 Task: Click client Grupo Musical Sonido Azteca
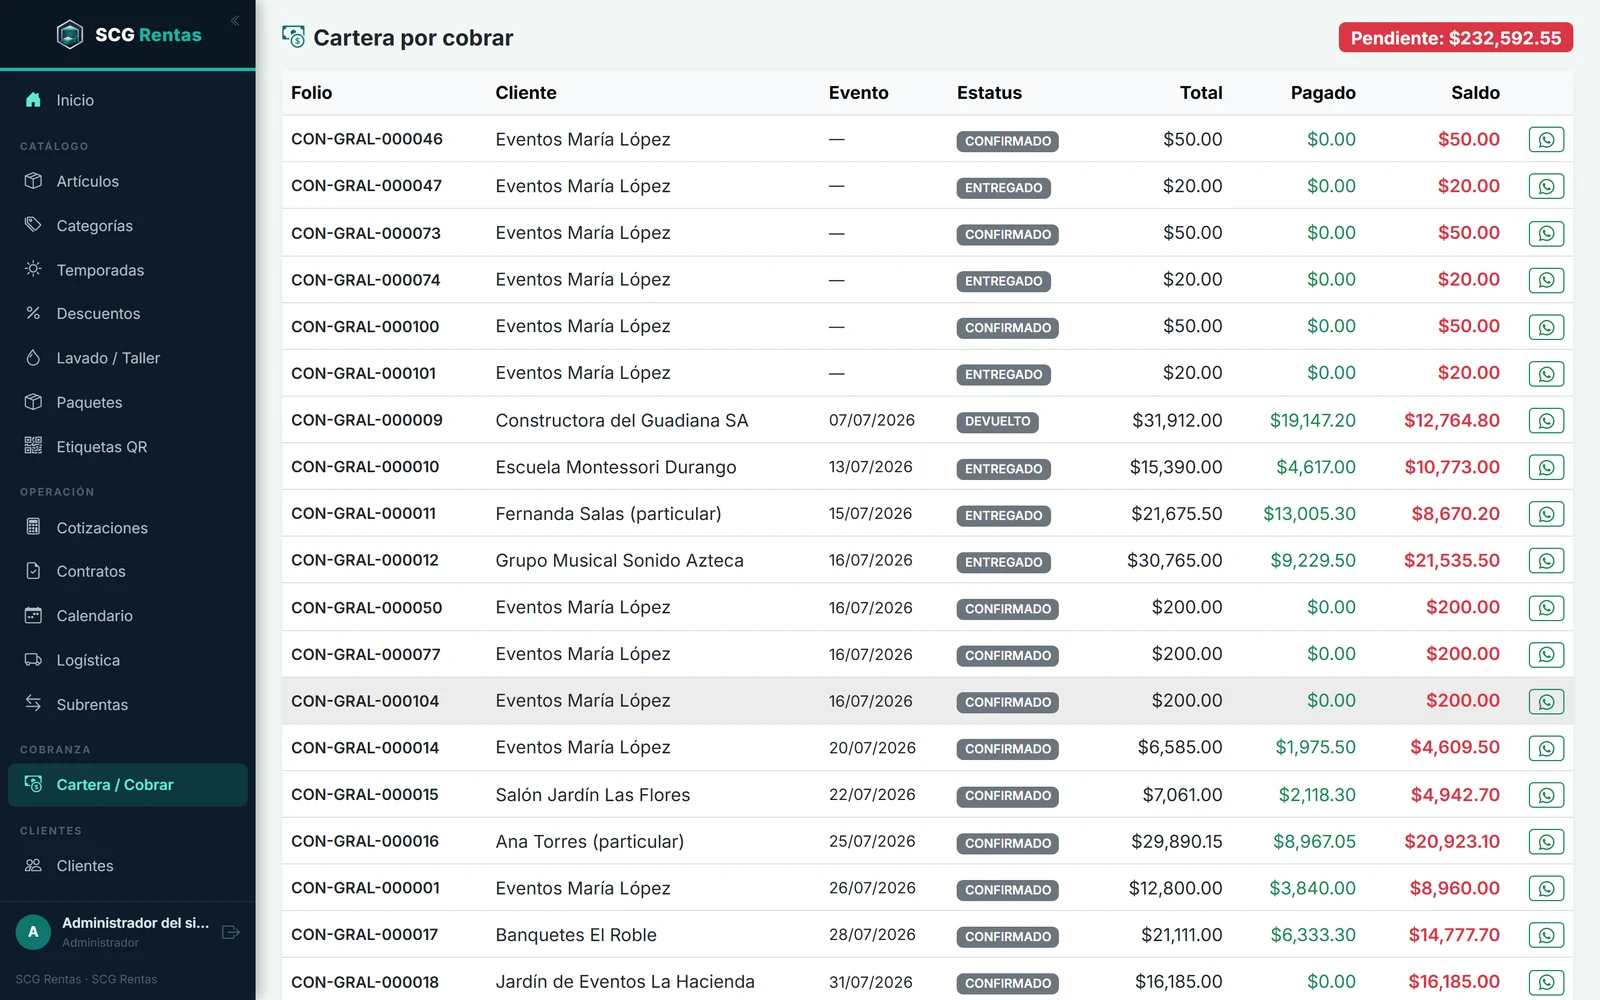[x=620, y=561]
